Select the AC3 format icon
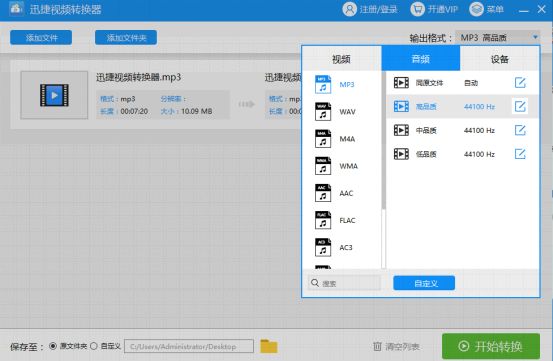The width and height of the screenshot is (553, 361). (x=323, y=247)
